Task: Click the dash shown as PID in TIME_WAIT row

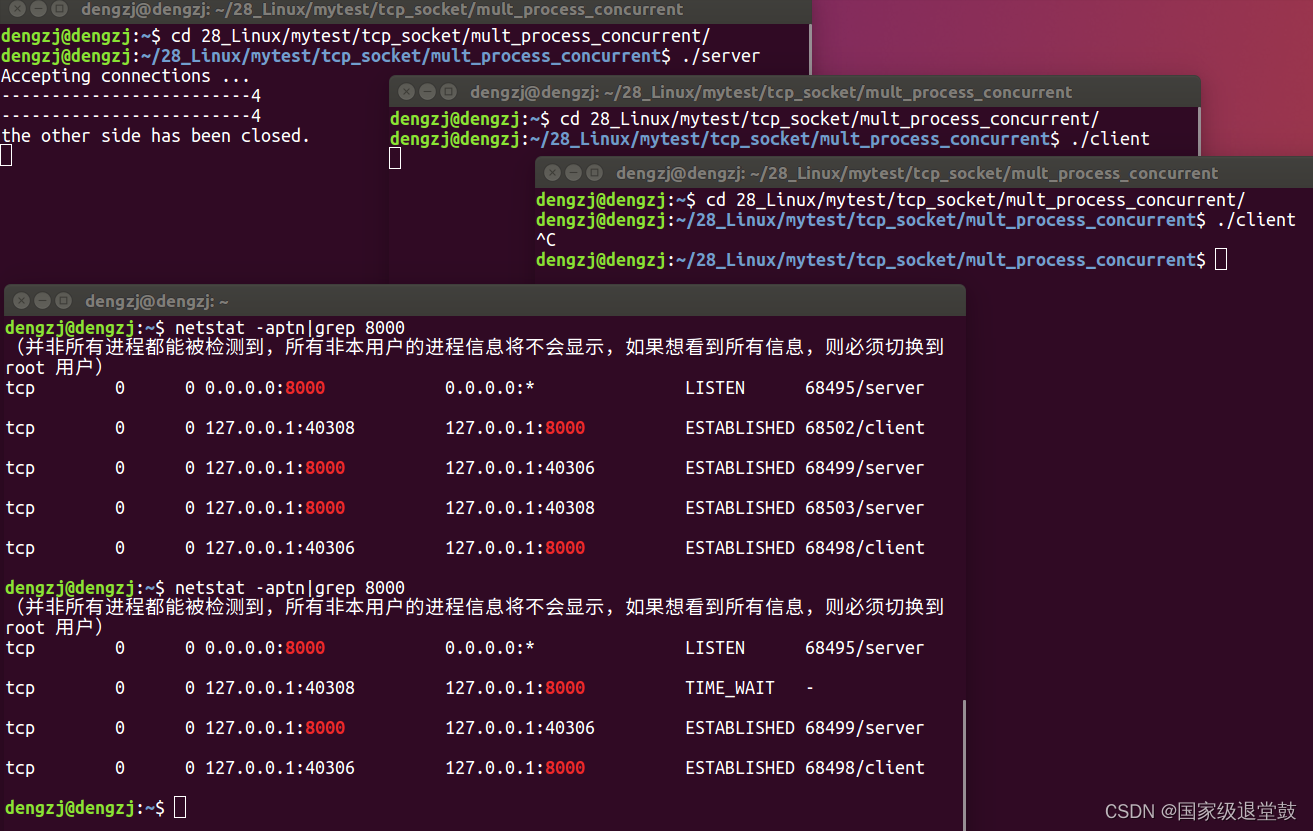Action: [x=810, y=688]
